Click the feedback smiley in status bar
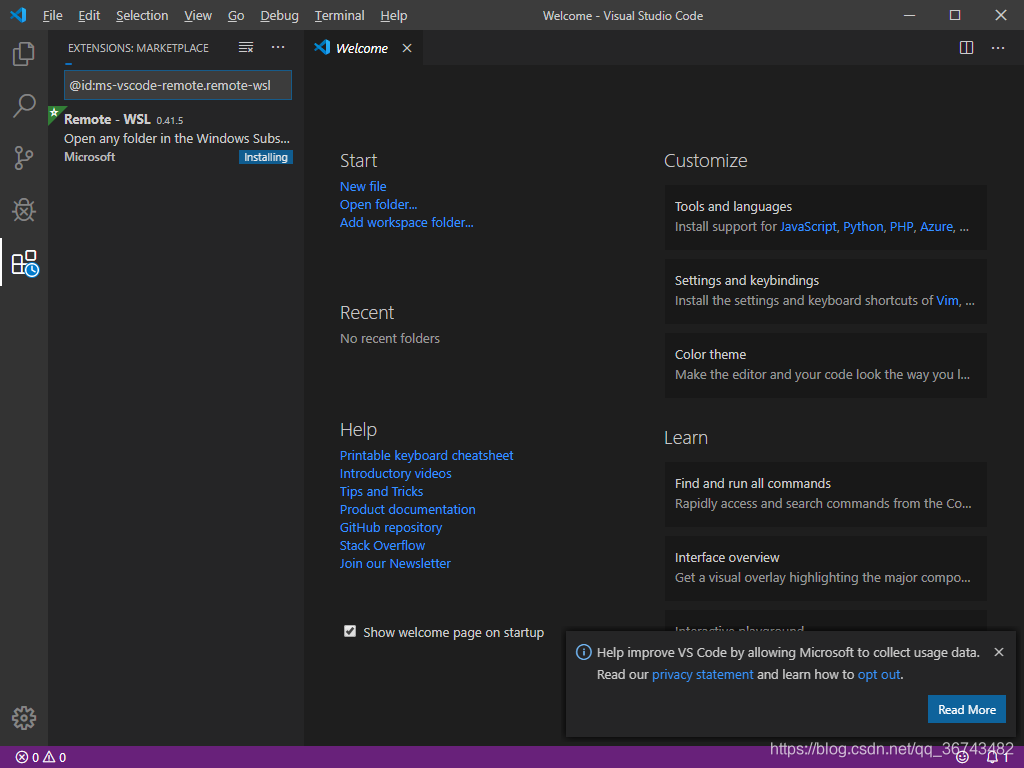The width and height of the screenshot is (1024, 768). point(962,758)
